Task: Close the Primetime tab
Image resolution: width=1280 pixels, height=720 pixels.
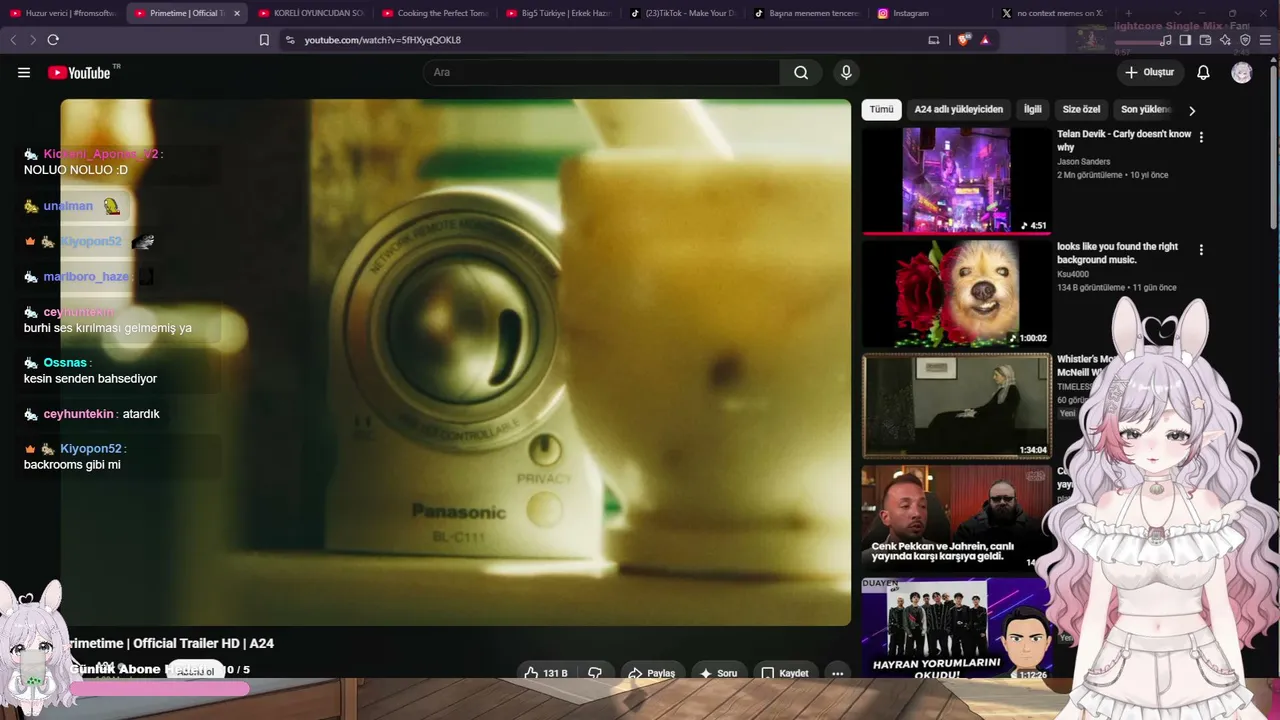Action: tap(237, 14)
